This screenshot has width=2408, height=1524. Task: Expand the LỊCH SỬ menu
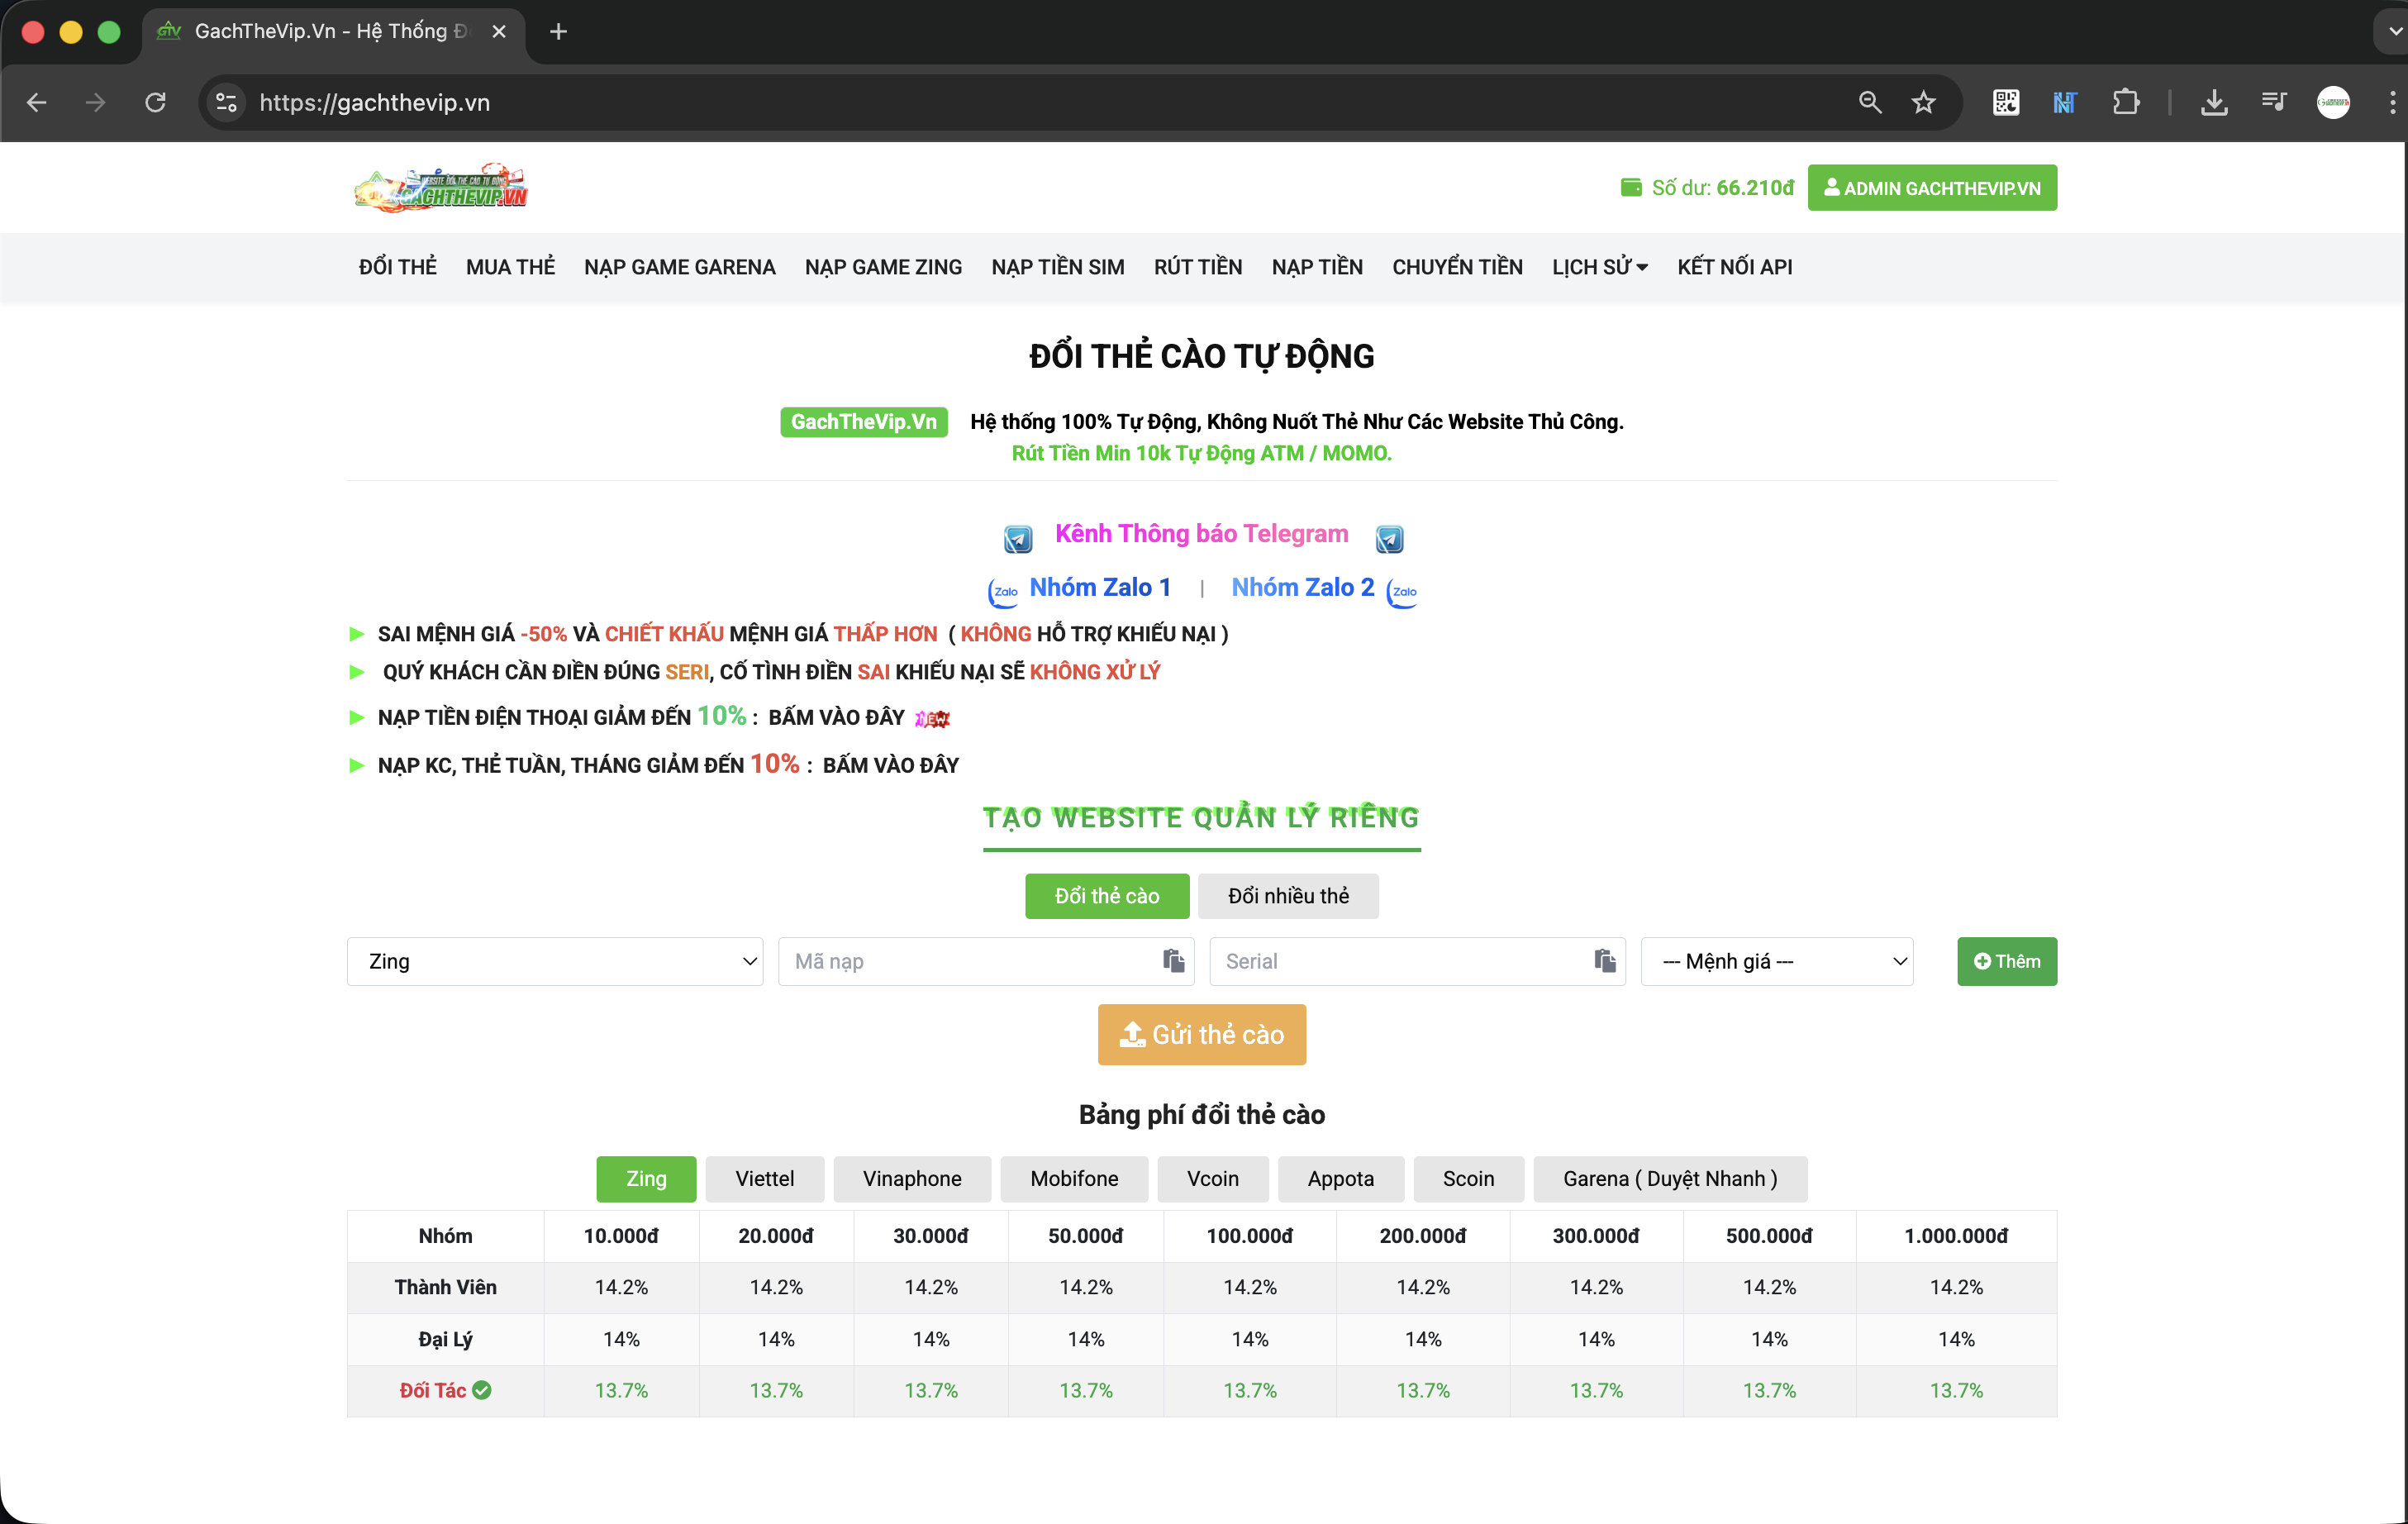[1600, 267]
